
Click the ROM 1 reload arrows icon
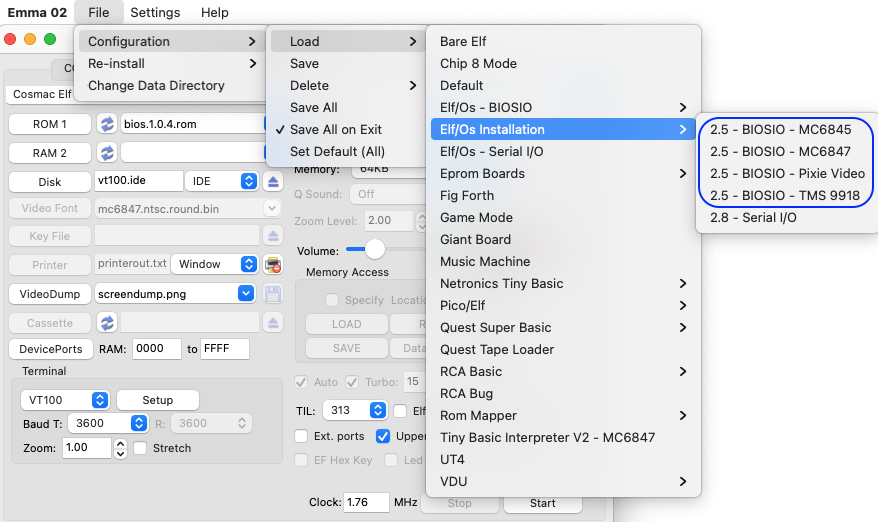(x=107, y=124)
